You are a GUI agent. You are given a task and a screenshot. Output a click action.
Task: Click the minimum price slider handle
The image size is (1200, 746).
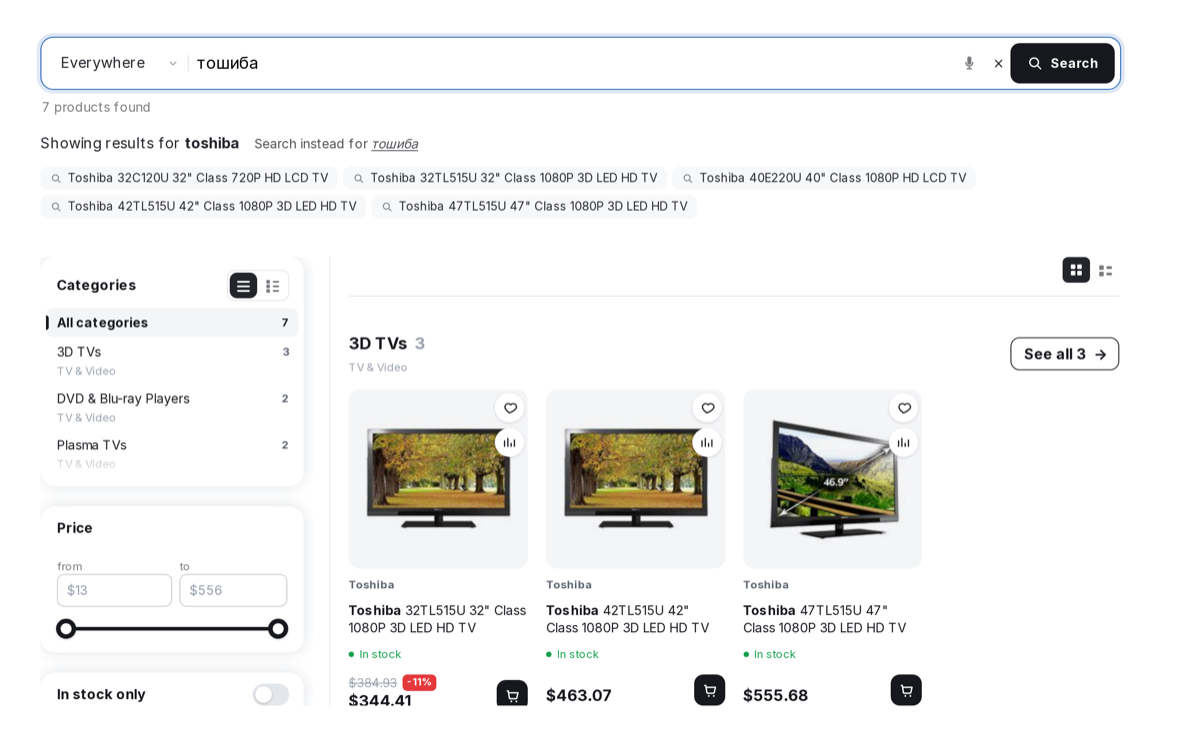pos(66,629)
